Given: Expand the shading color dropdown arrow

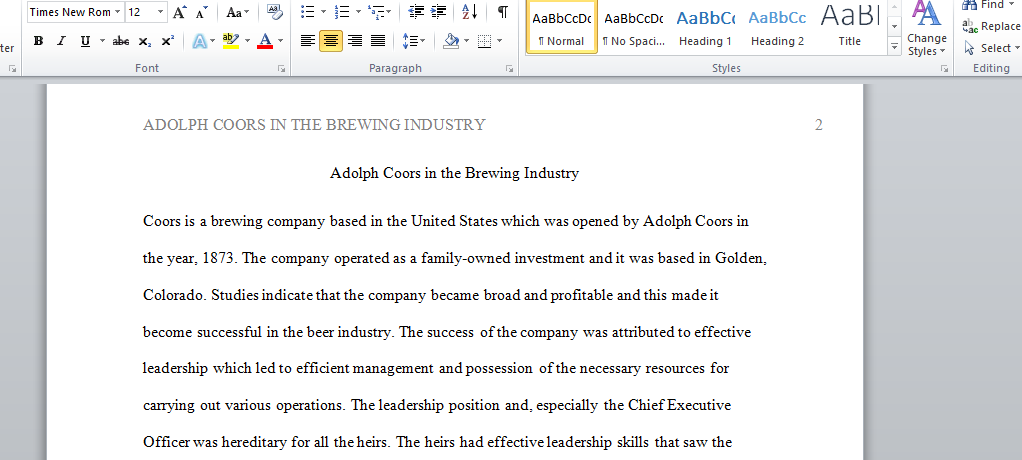Looking at the screenshot, I should click(x=467, y=41).
